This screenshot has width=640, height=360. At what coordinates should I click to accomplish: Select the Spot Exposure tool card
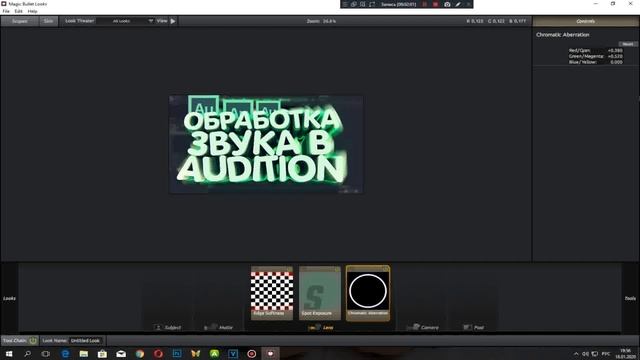(x=320, y=293)
